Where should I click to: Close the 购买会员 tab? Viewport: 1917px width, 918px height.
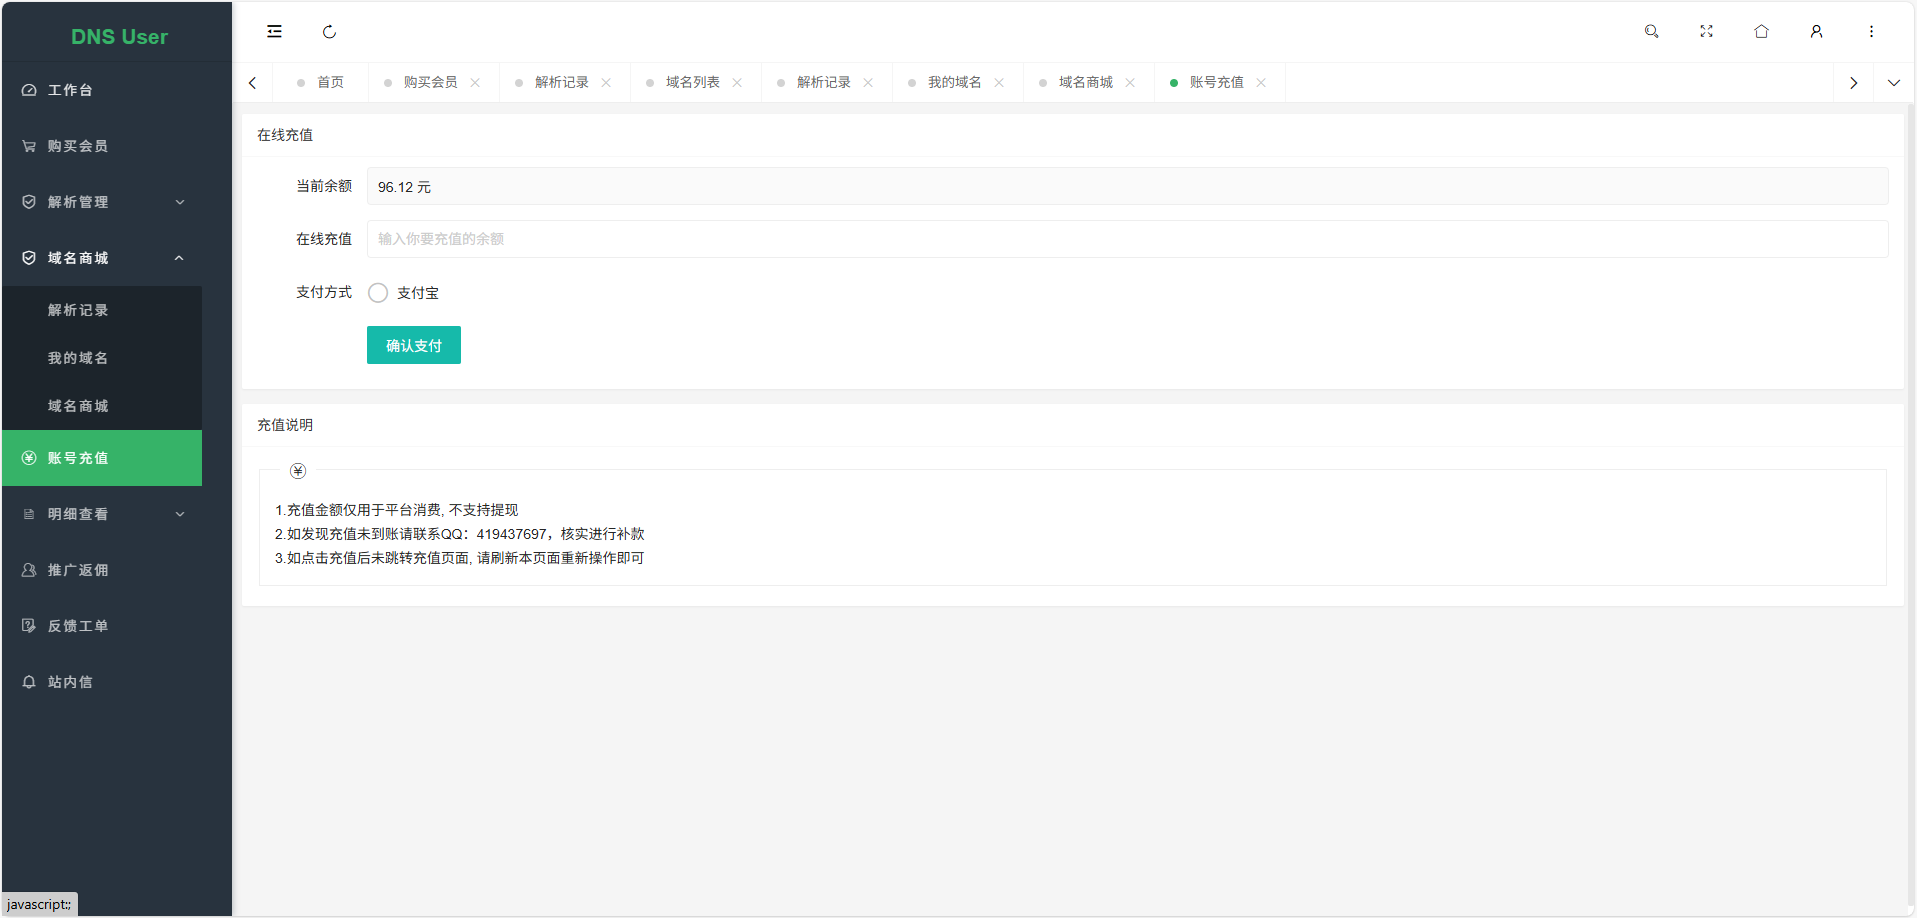475,83
